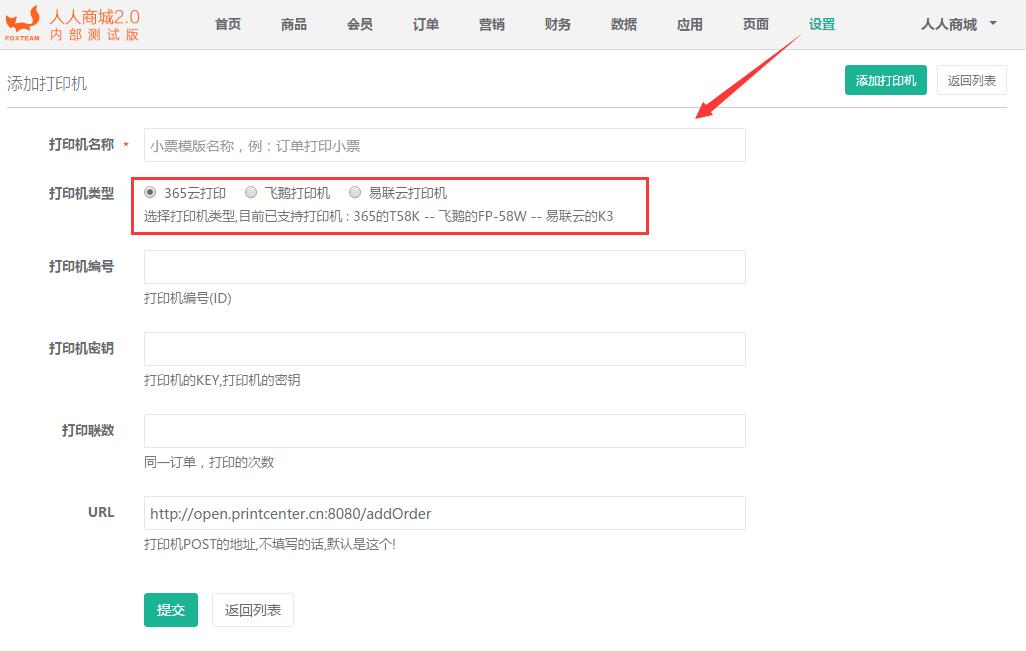Open the 数据 menu
This screenshot has height=651, width=1026.
[624, 24]
